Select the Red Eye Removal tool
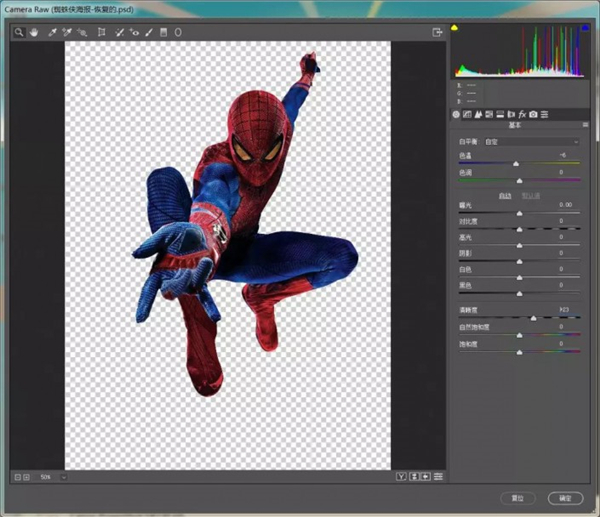Viewport: 600px width, 517px height. click(134, 32)
